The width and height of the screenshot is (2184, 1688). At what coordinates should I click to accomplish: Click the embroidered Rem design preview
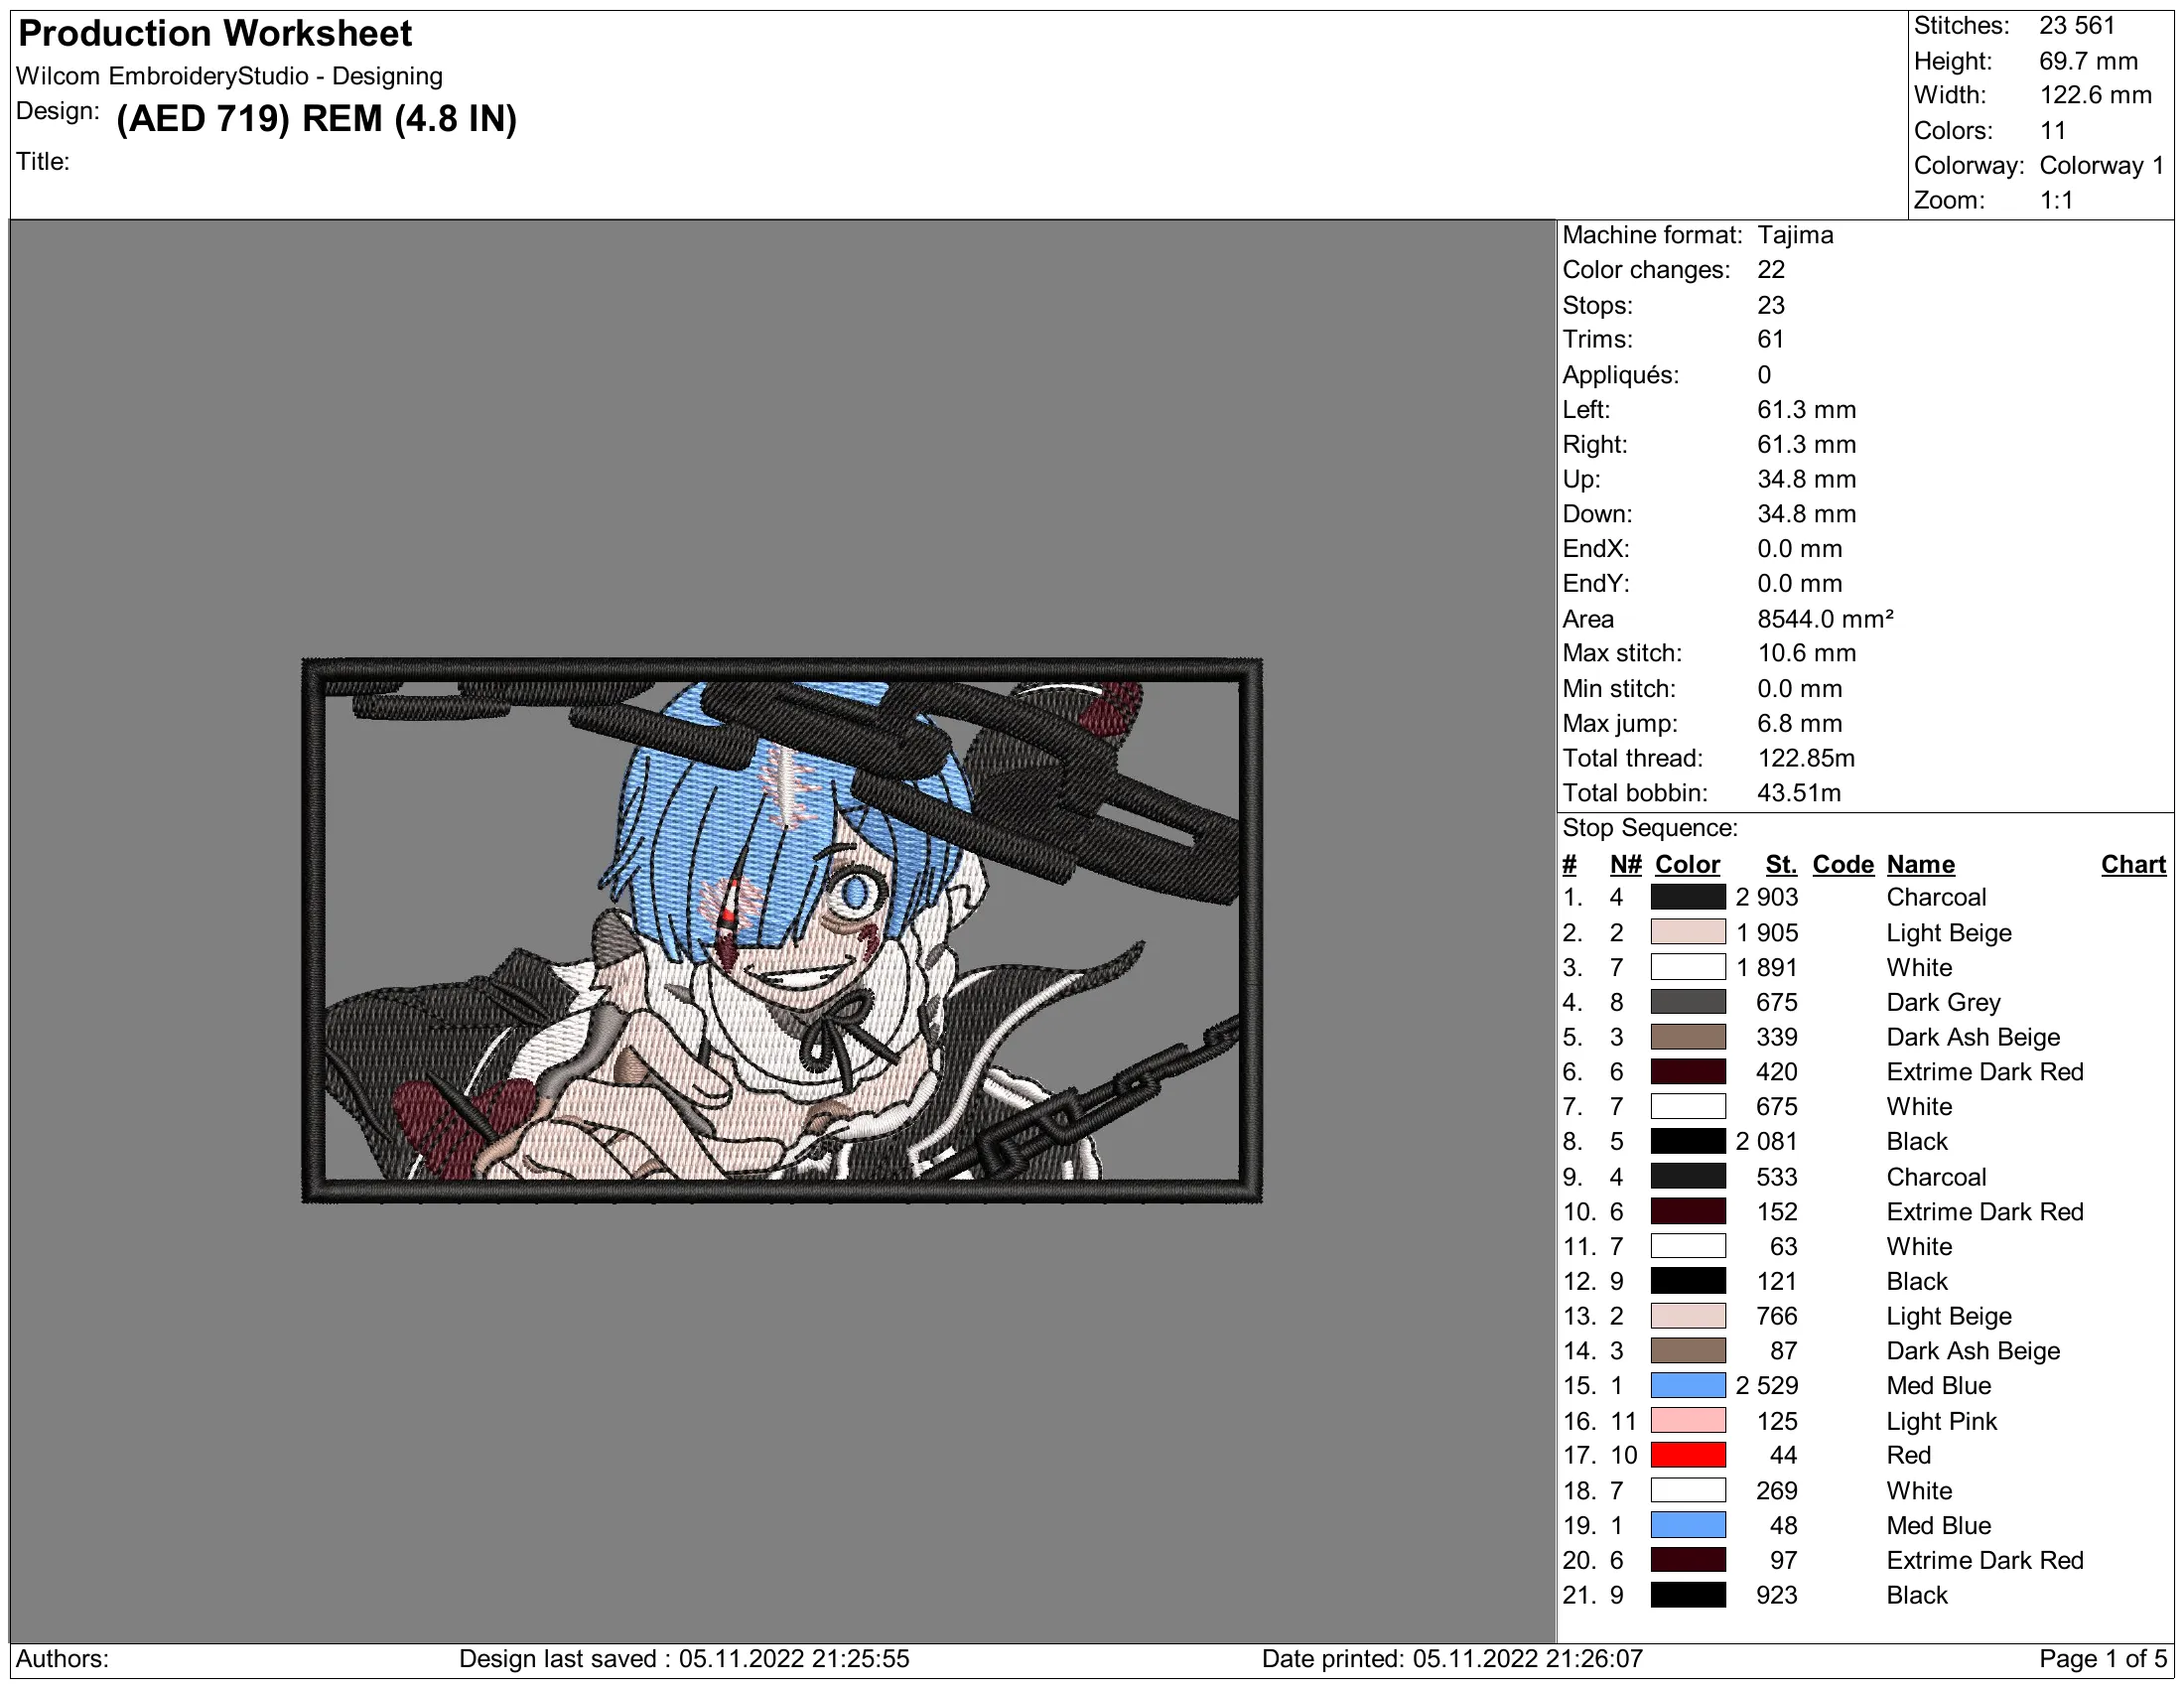click(782, 930)
